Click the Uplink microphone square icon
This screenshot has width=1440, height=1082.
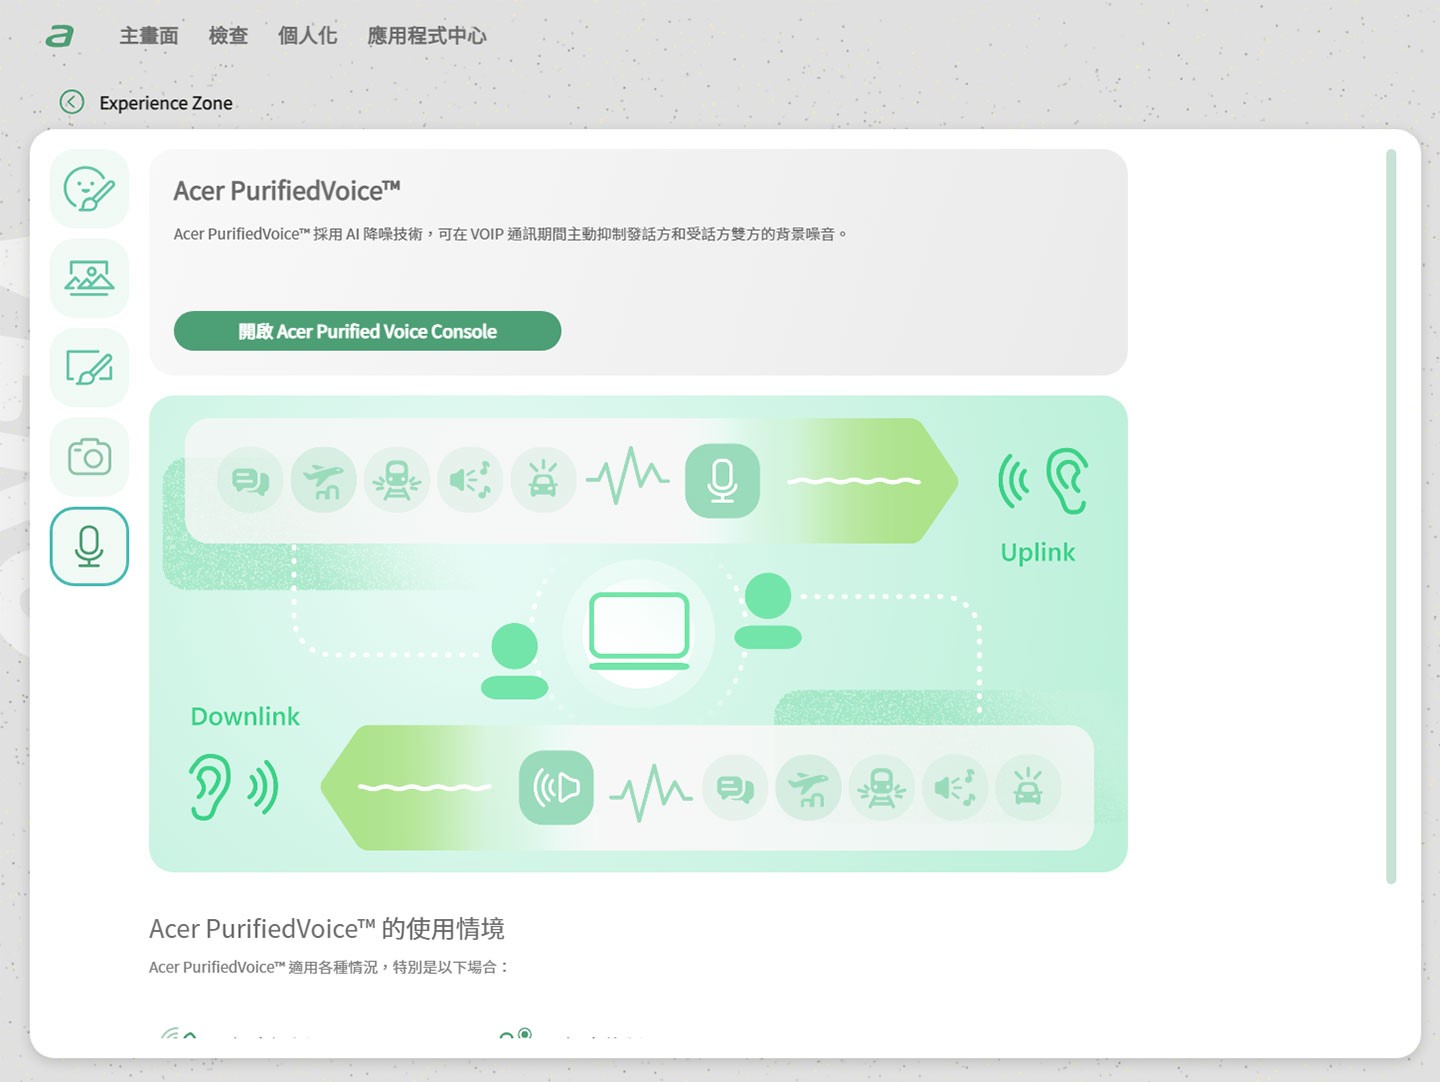722,481
